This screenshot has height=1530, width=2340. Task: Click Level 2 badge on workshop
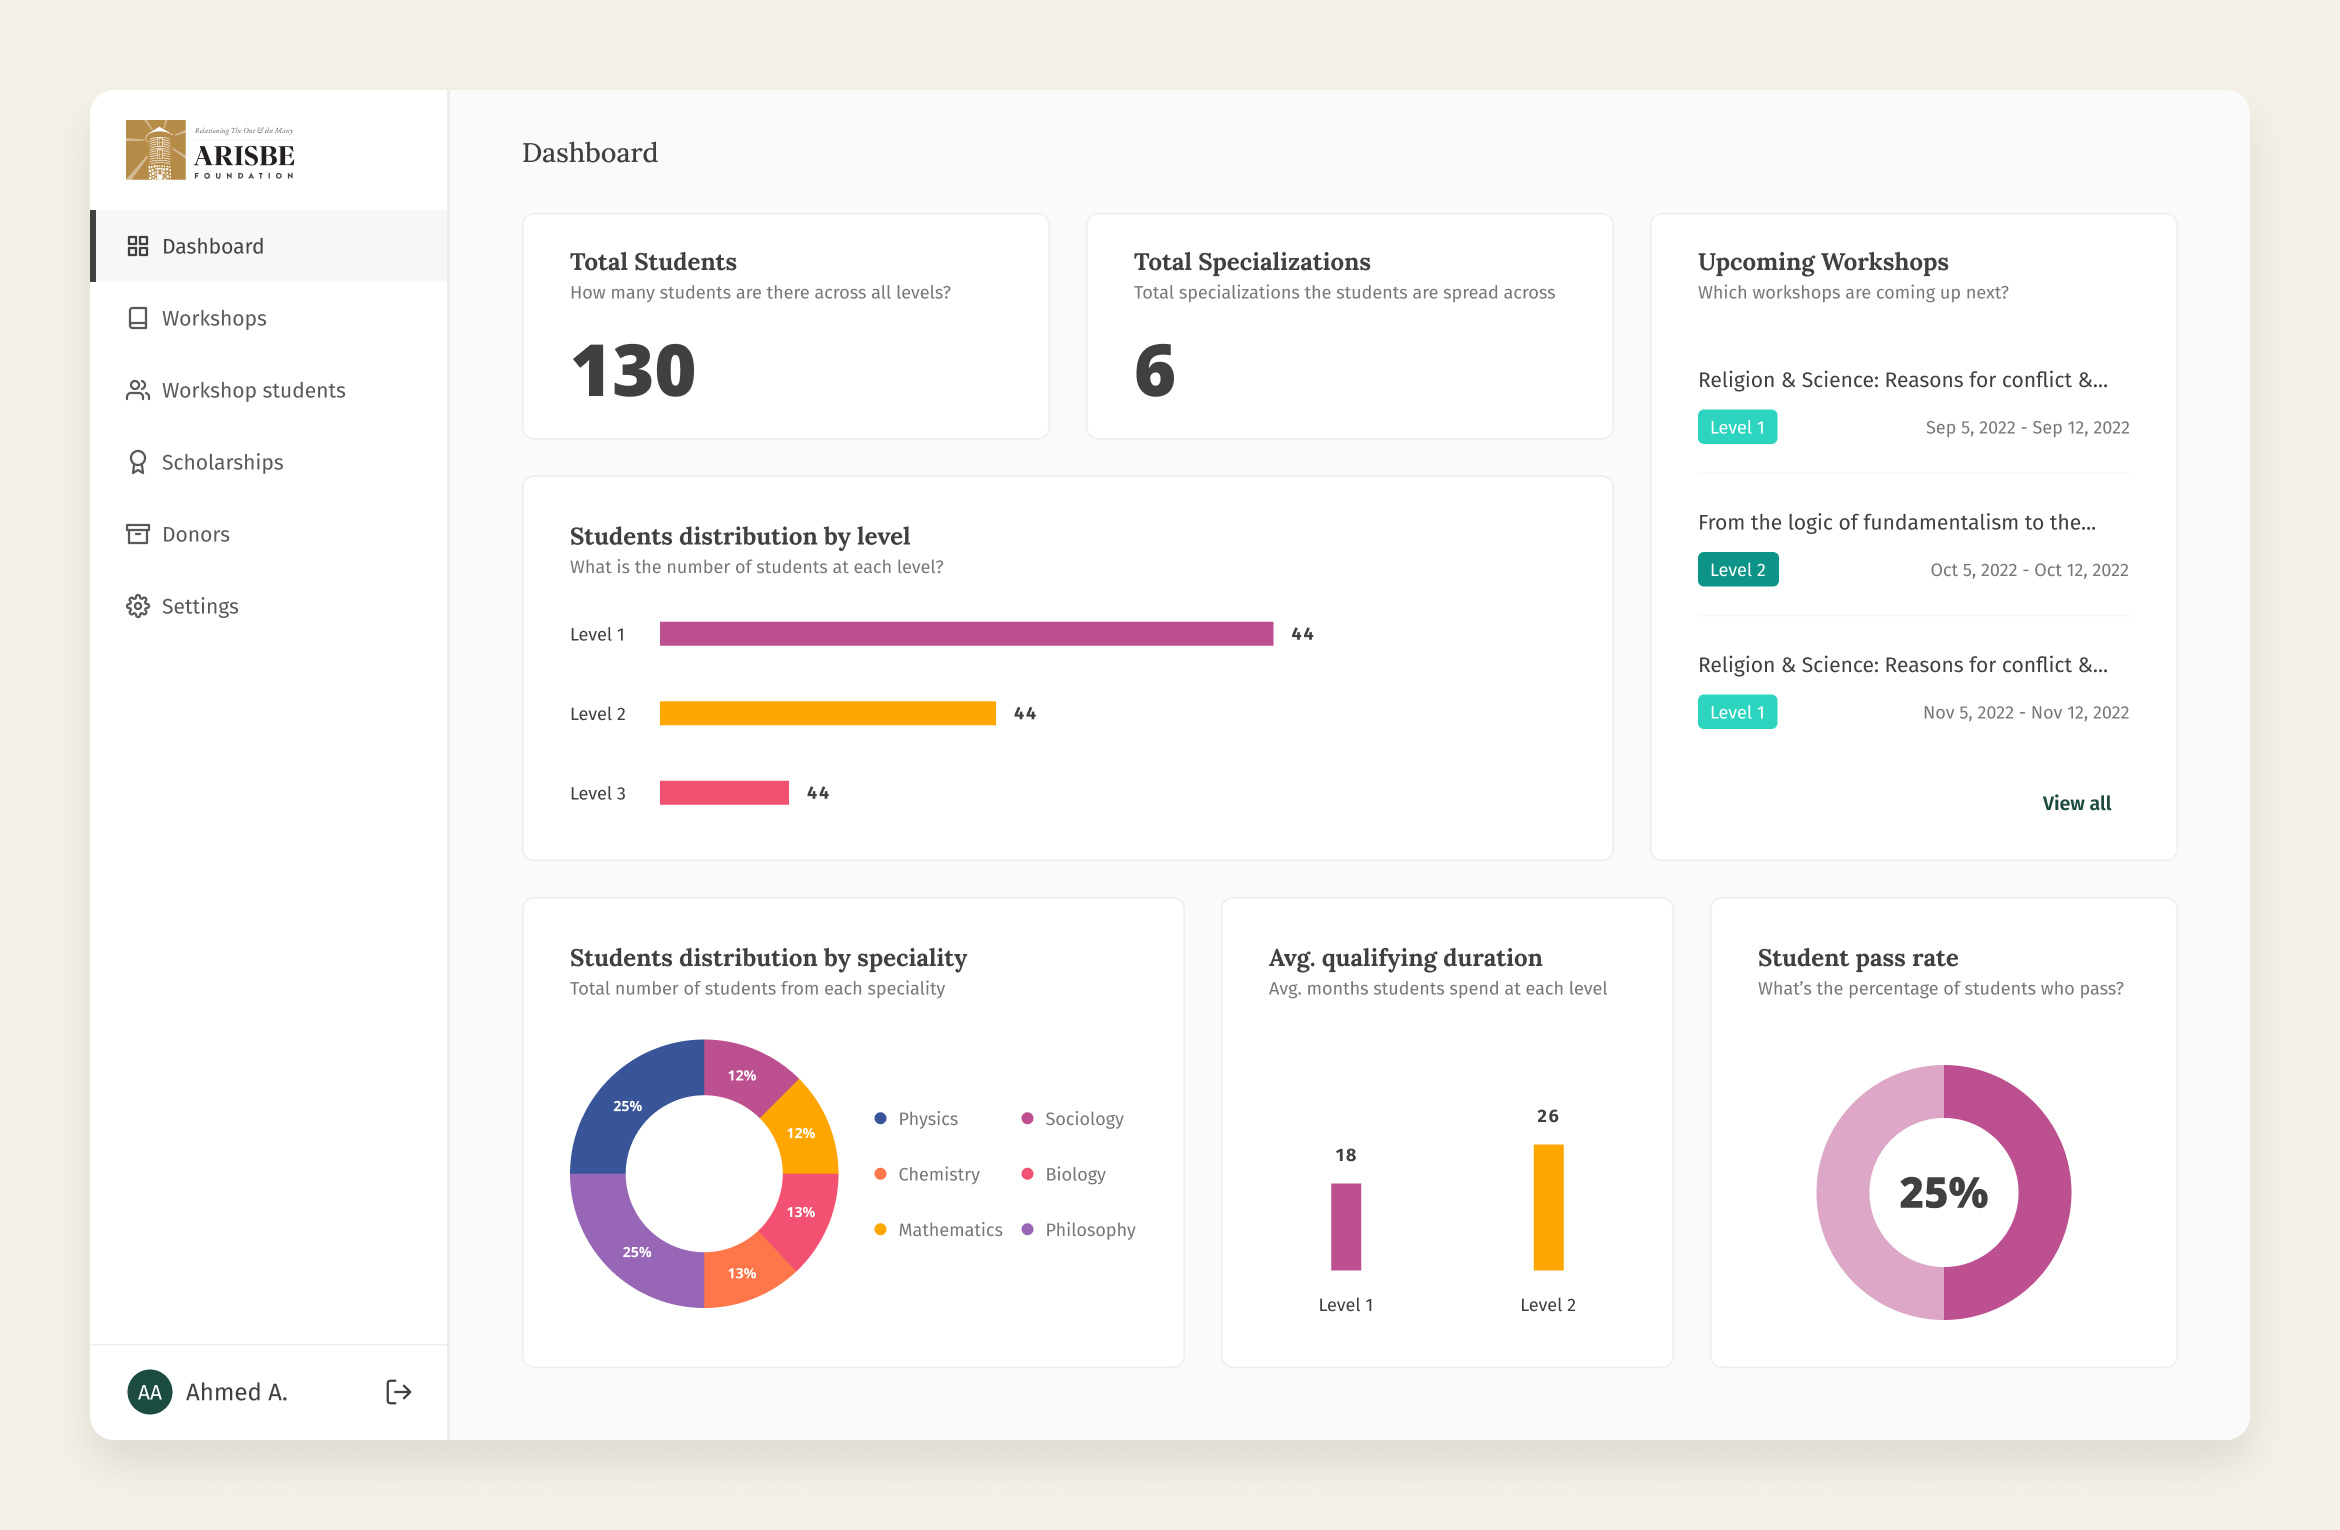[1737, 570]
